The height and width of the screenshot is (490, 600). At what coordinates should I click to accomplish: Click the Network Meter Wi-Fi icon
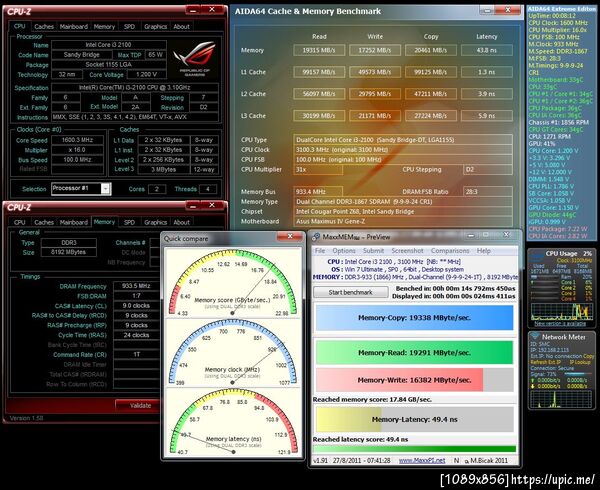click(x=535, y=337)
